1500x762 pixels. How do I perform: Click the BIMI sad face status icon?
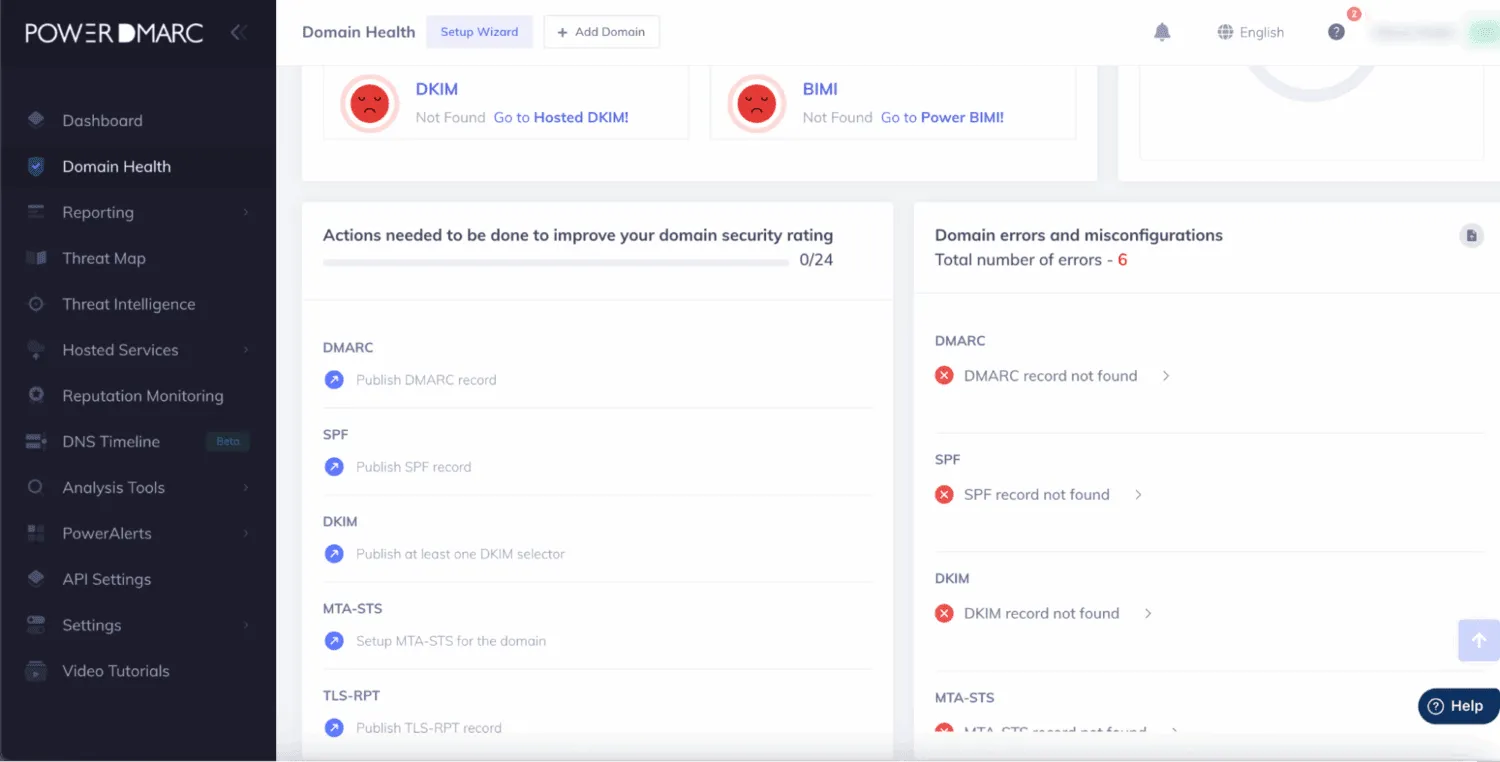tap(756, 103)
